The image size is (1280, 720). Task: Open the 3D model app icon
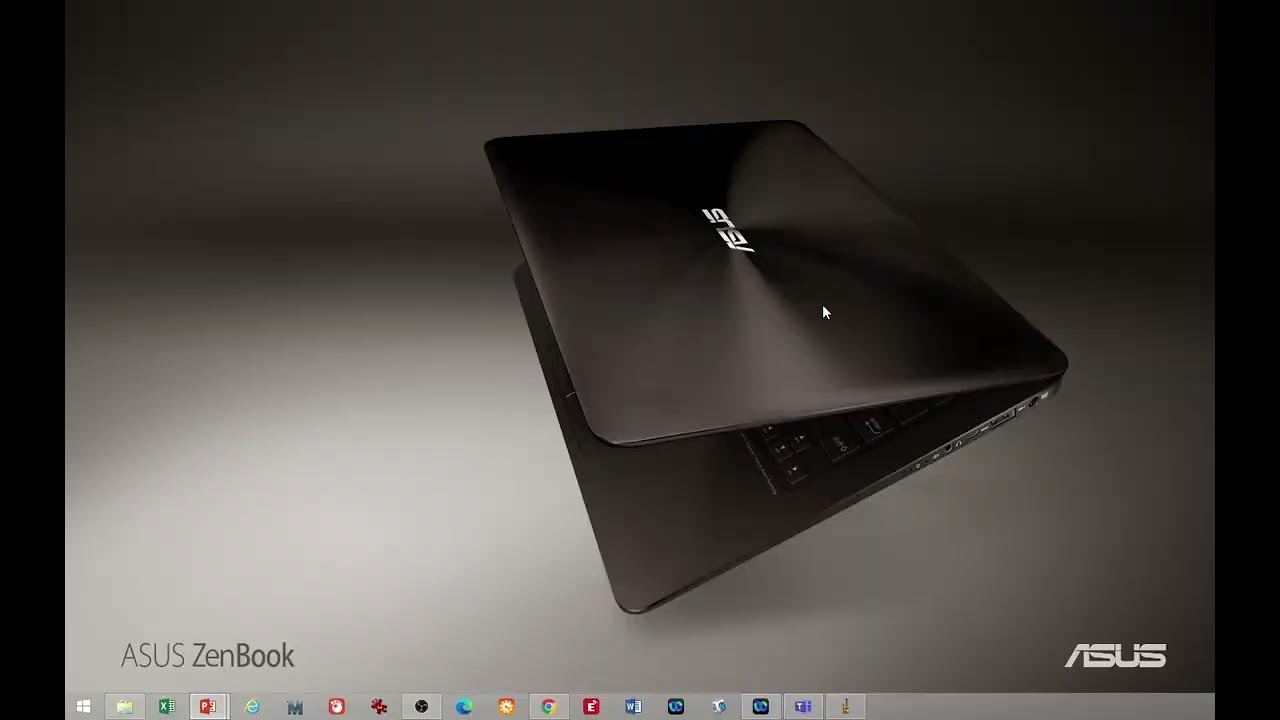(718, 707)
